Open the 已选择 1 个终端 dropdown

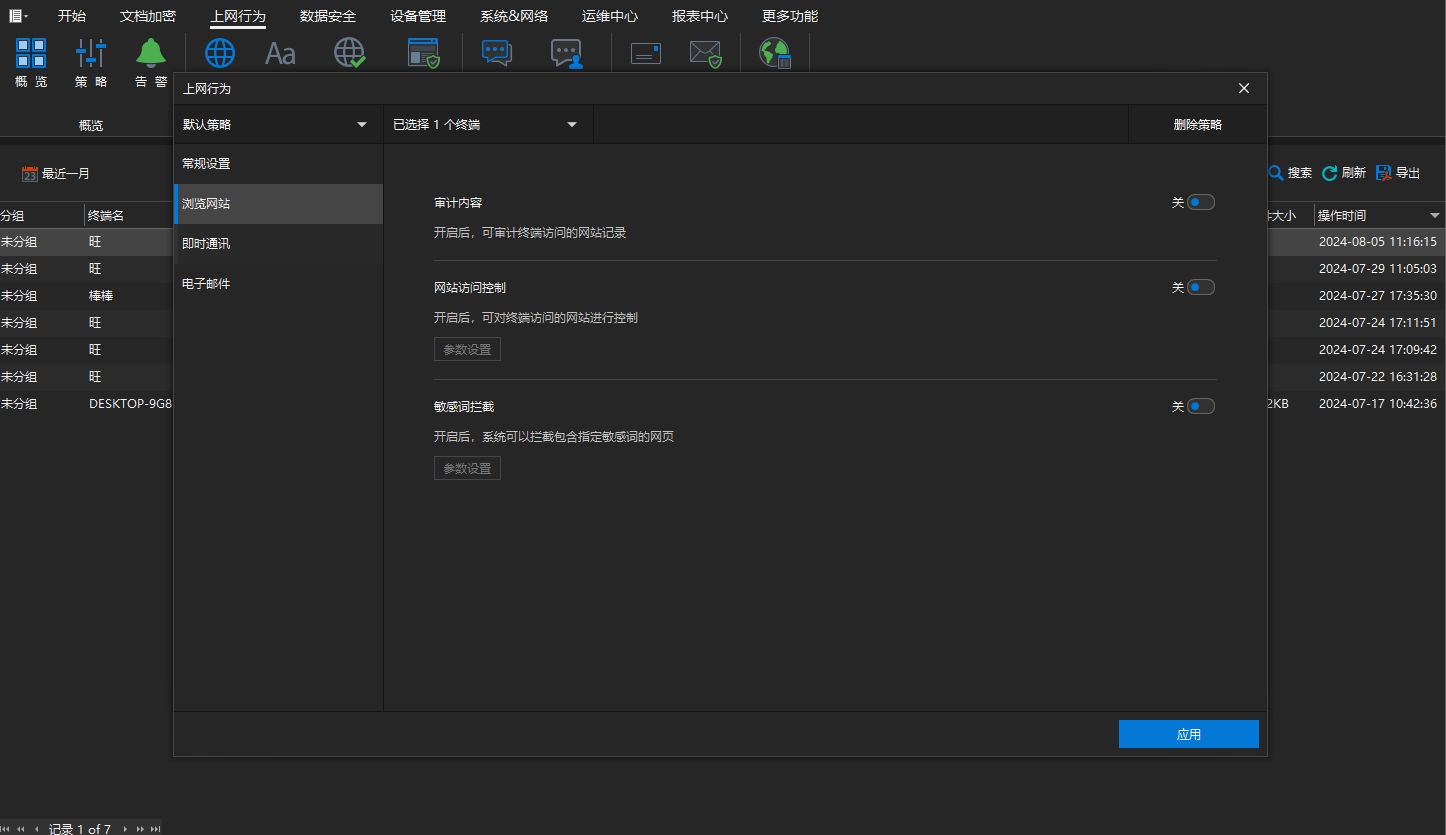(x=488, y=124)
